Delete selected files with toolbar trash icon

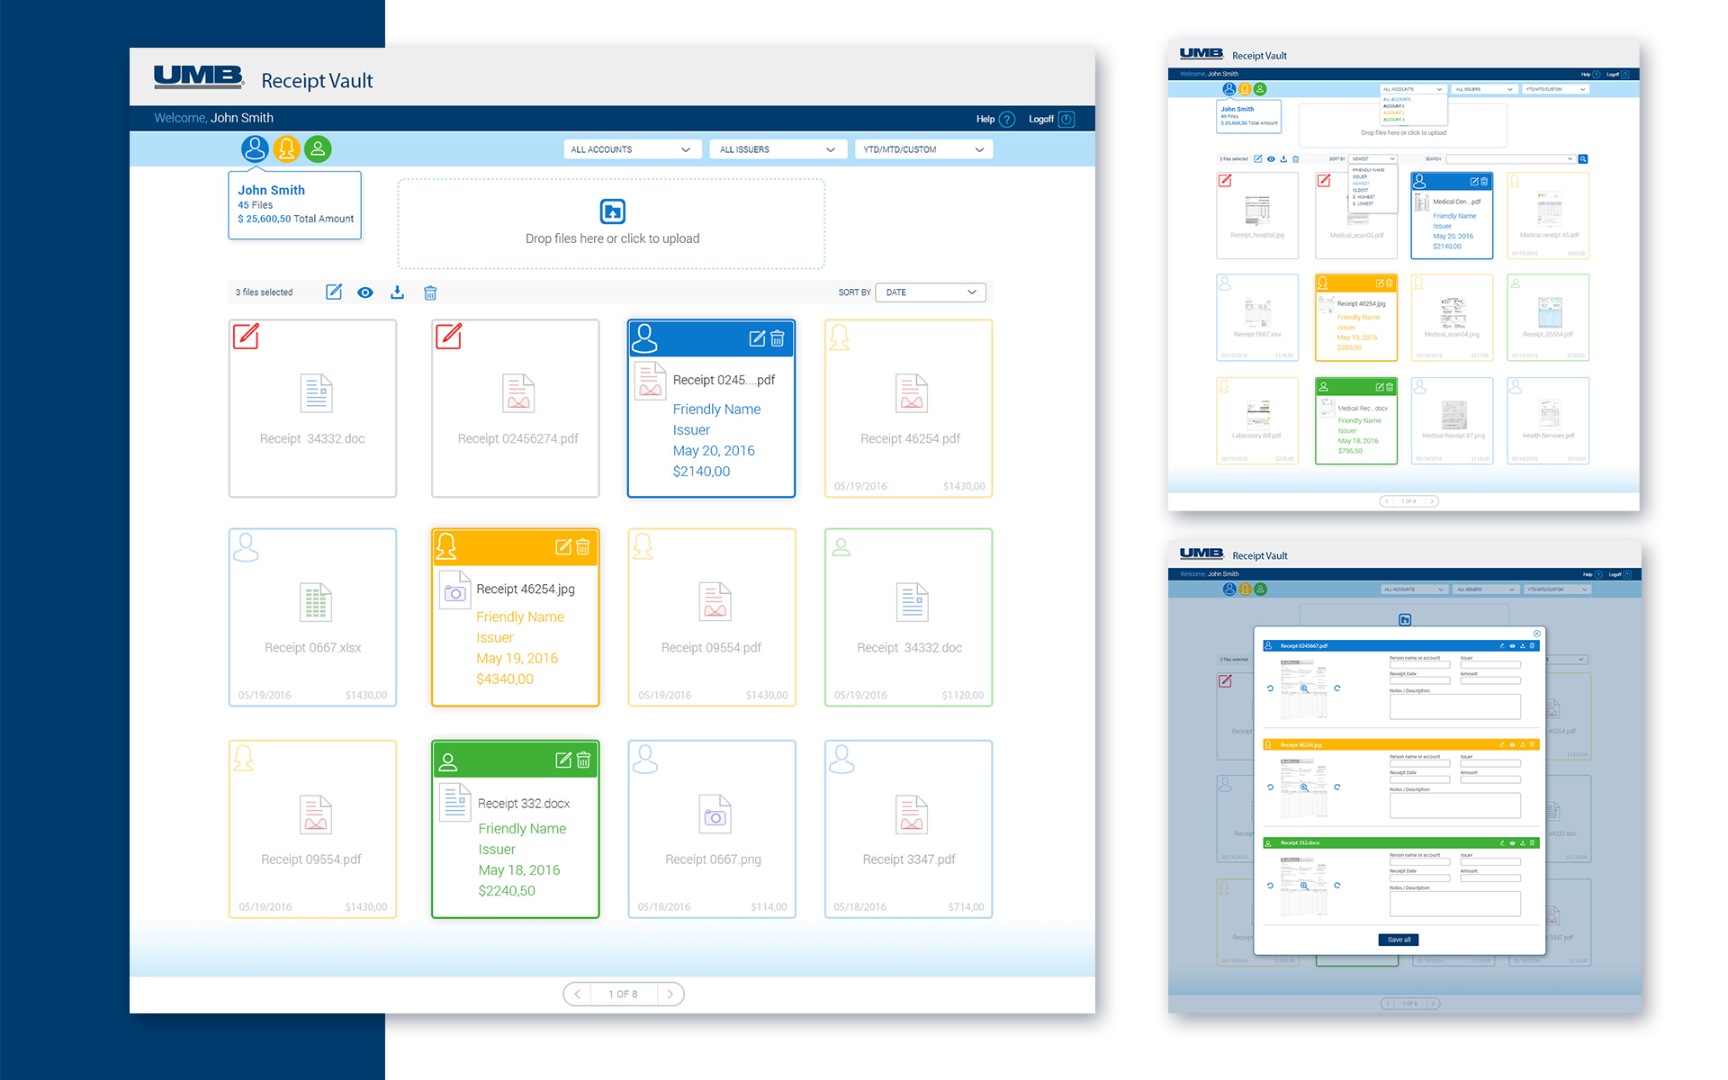(x=430, y=292)
